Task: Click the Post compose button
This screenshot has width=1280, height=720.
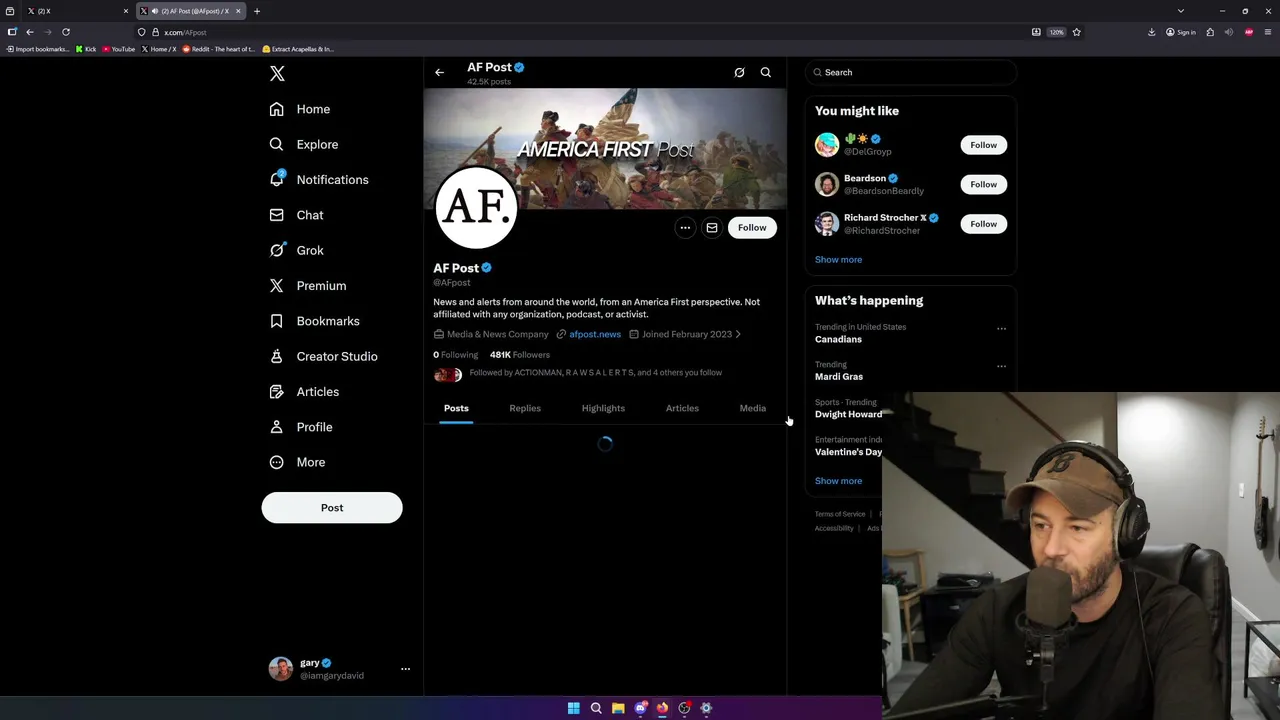Action: point(332,508)
